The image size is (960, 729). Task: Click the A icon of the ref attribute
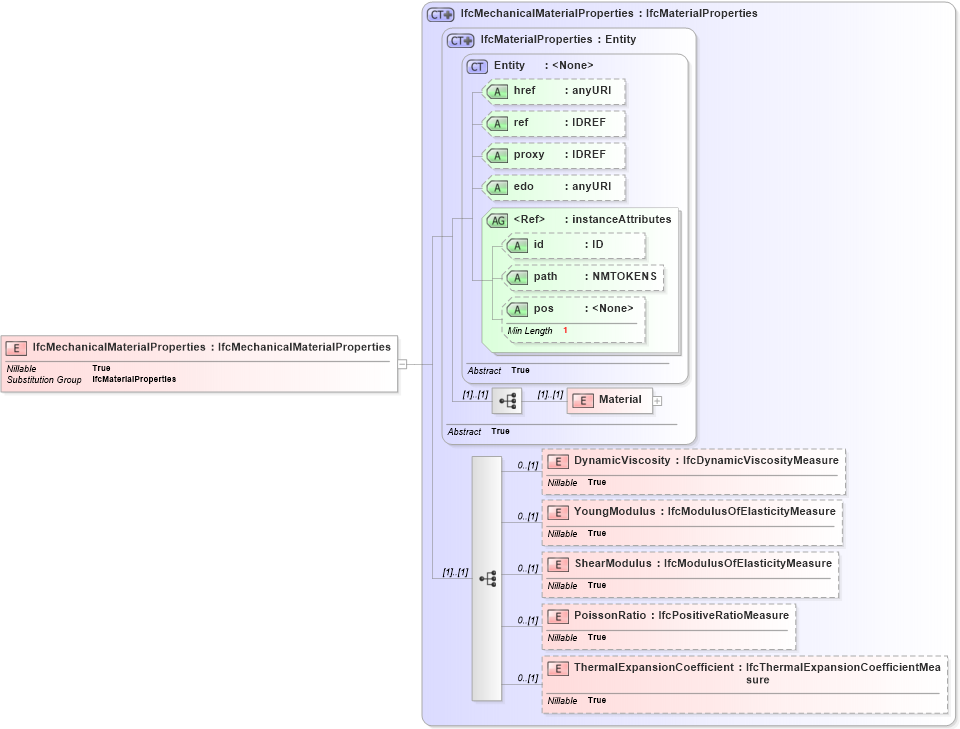(x=496, y=123)
